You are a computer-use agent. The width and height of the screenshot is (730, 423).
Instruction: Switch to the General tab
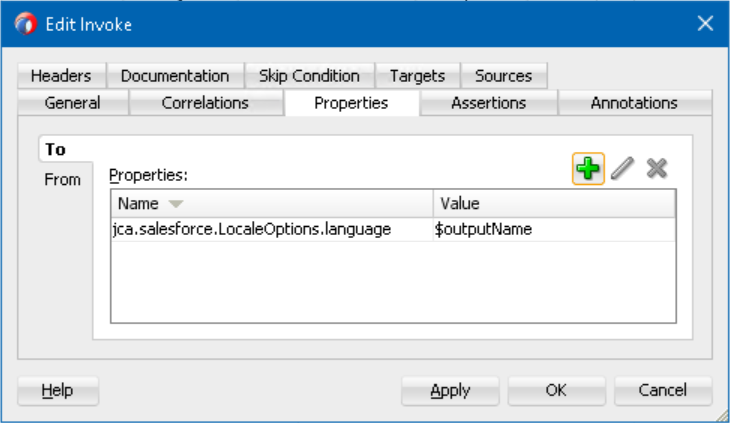pyautogui.click(x=72, y=103)
